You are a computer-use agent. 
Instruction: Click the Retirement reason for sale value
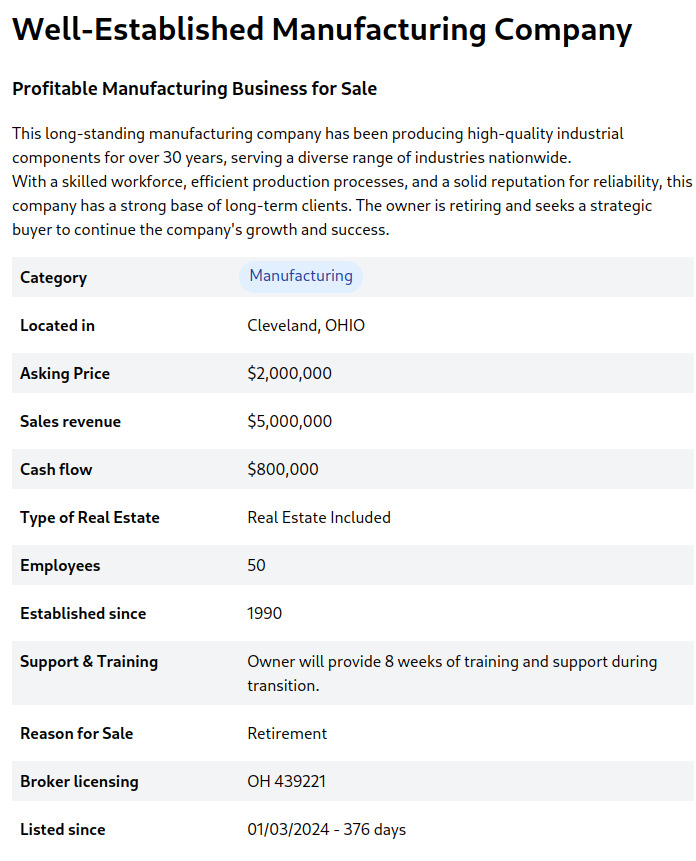[x=287, y=734]
